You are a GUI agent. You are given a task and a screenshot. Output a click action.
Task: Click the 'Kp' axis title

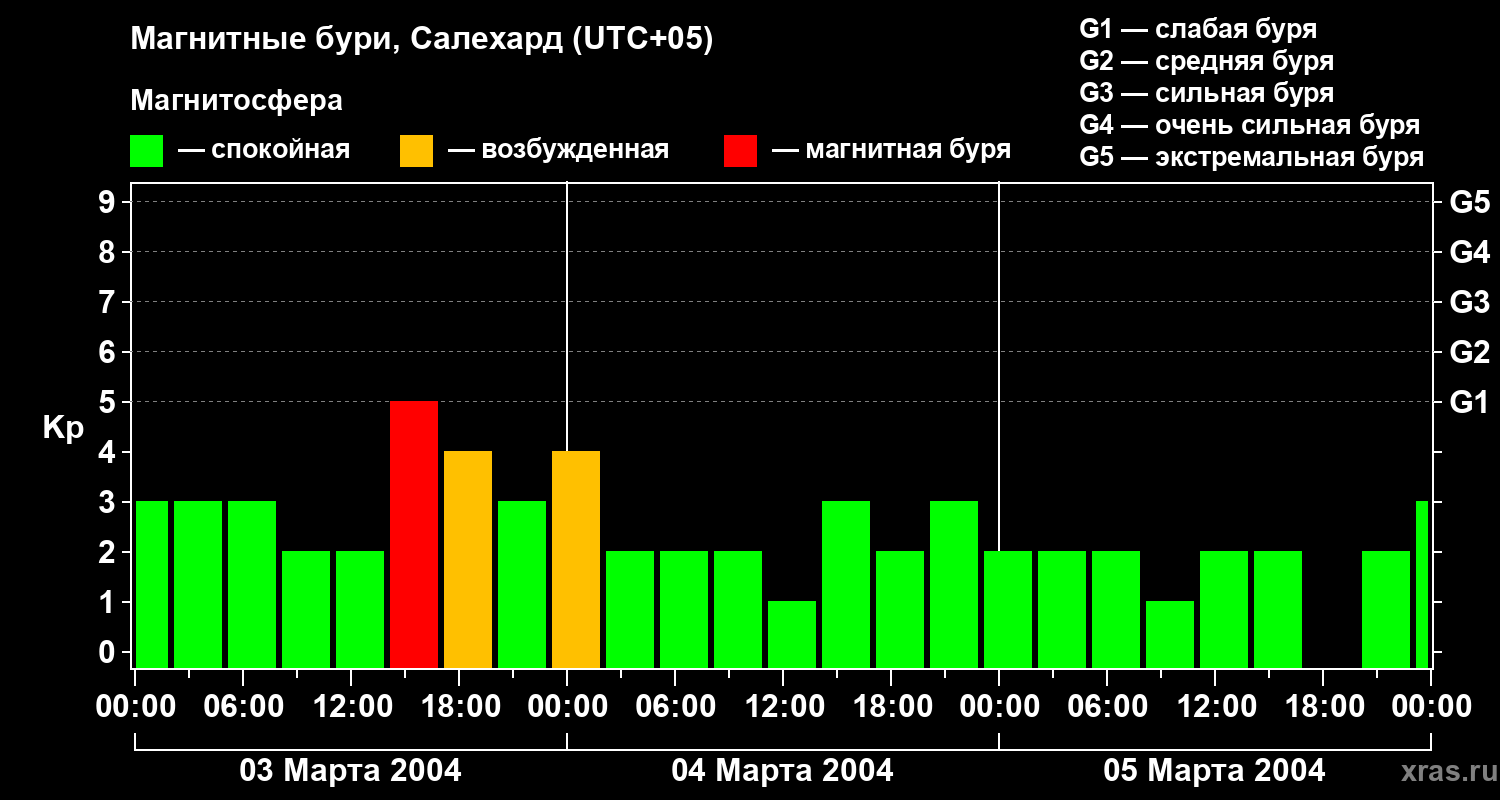click(x=63, y=428)
